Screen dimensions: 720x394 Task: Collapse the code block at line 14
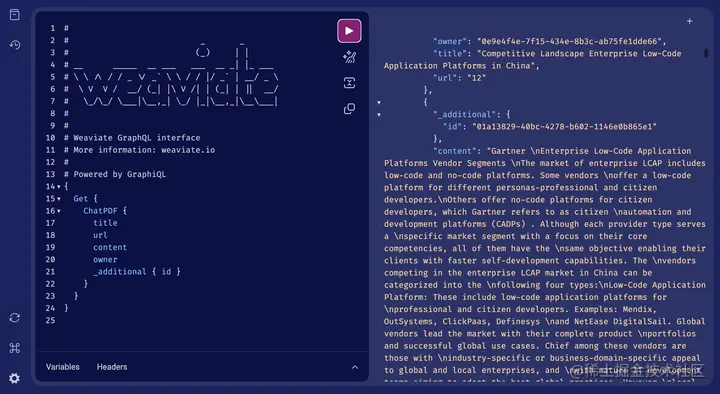click(59, 186)
